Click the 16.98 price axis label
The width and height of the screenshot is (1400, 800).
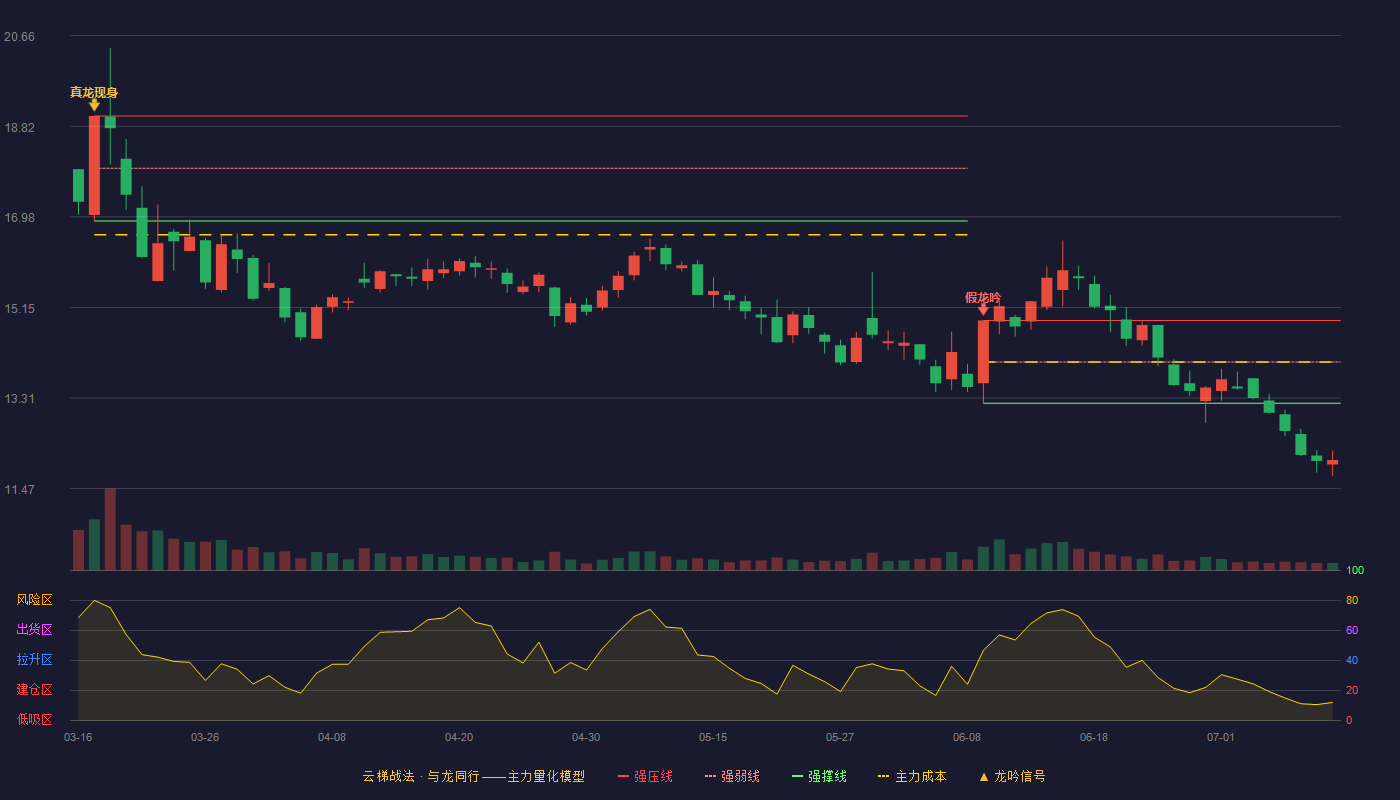coord(19,218)
